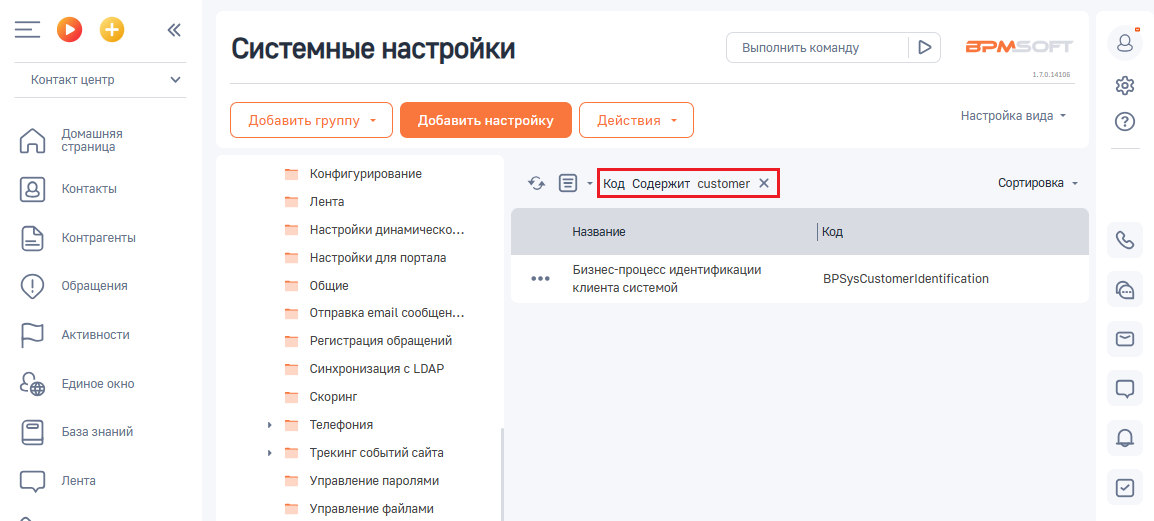Click the home icon for Домашняя страница

(32, 141)
